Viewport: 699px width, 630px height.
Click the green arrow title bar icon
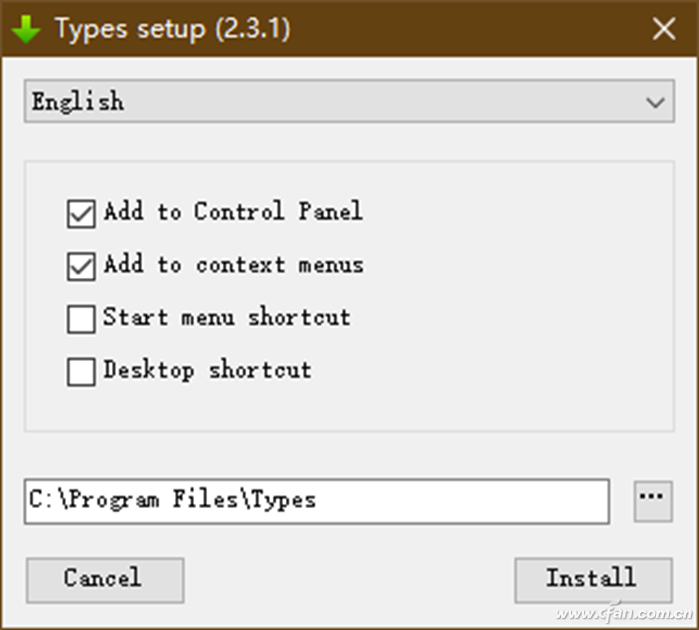26,29
